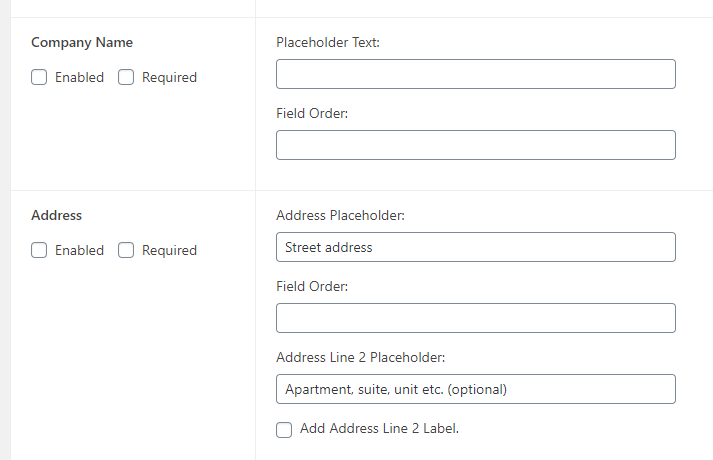The width and height of the screenshot is (713, 460).
Task: Select the Address Field Order input box
Action: [475, 318]
